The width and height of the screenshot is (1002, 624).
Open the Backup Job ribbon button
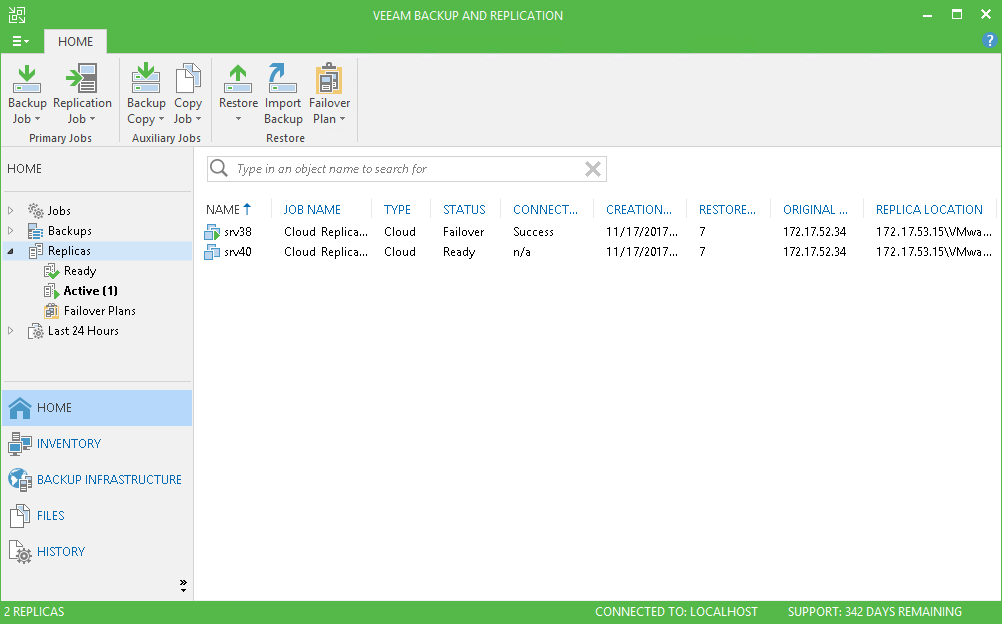click(x=27, y=93)
